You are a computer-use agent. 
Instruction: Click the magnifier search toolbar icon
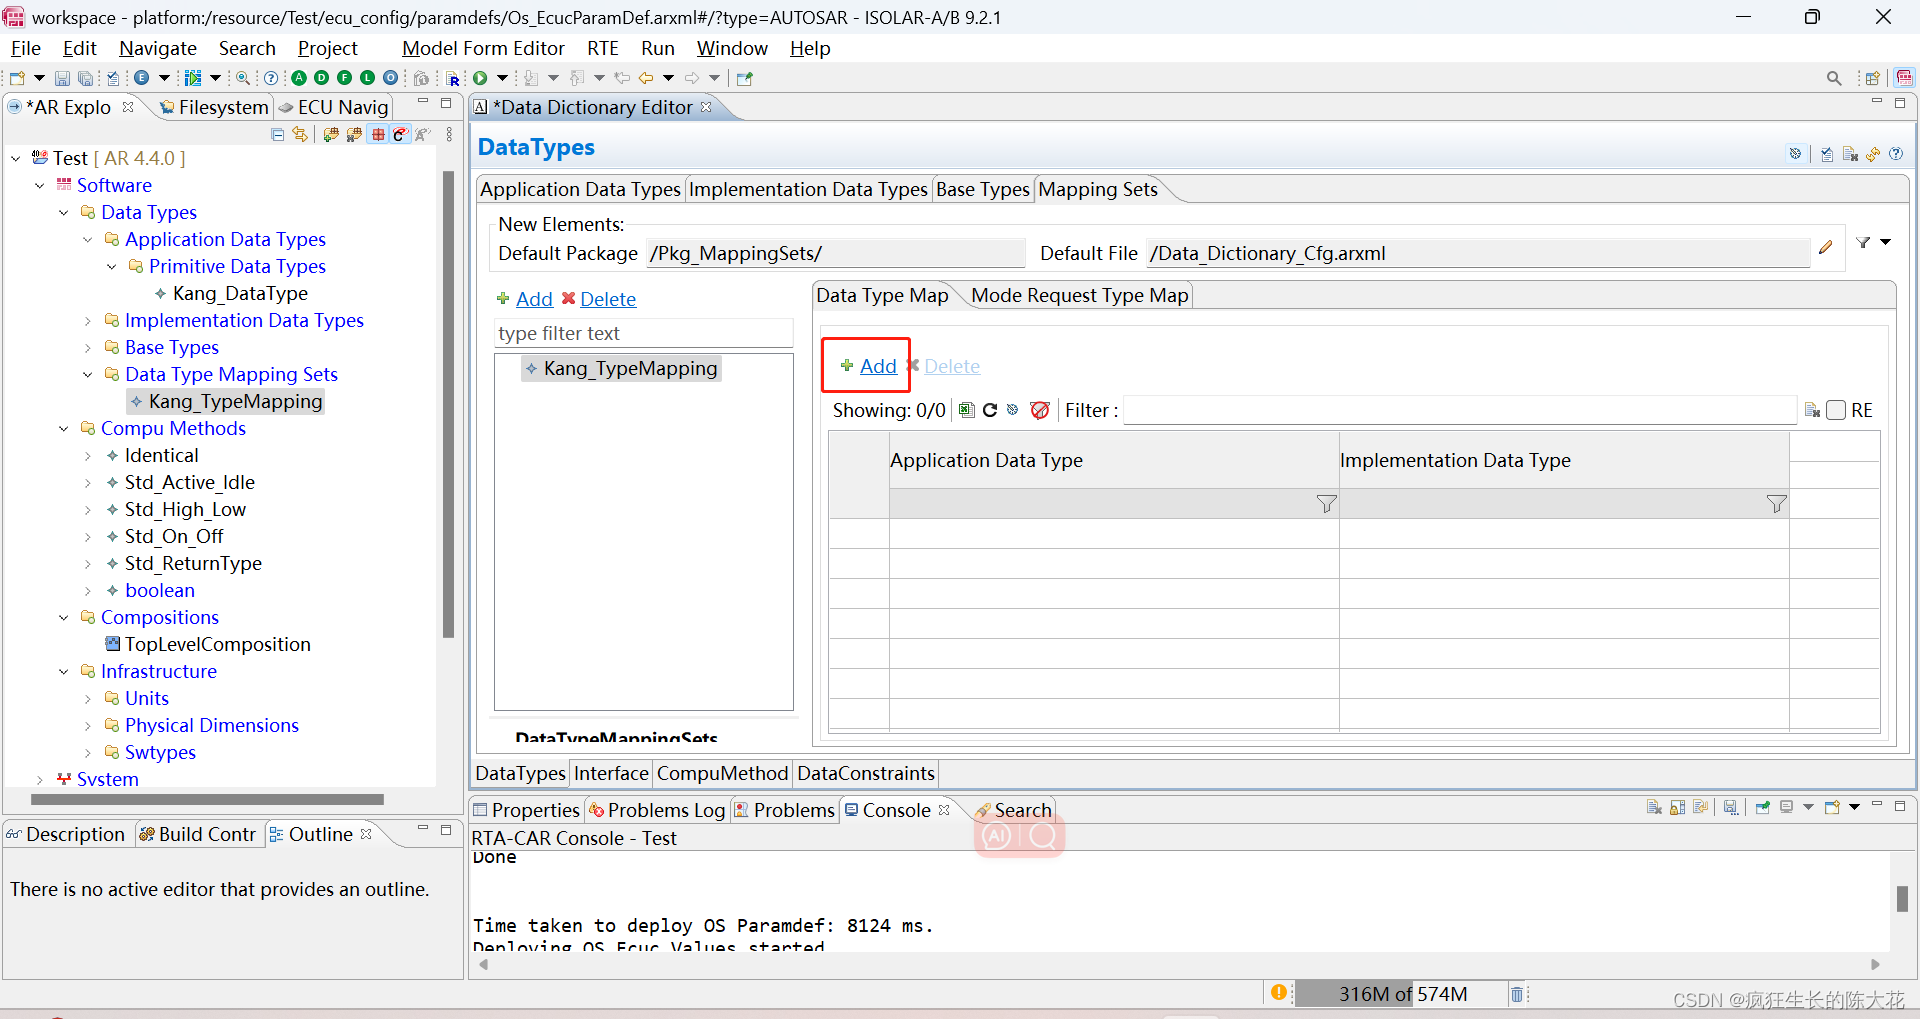click(243, 78)
